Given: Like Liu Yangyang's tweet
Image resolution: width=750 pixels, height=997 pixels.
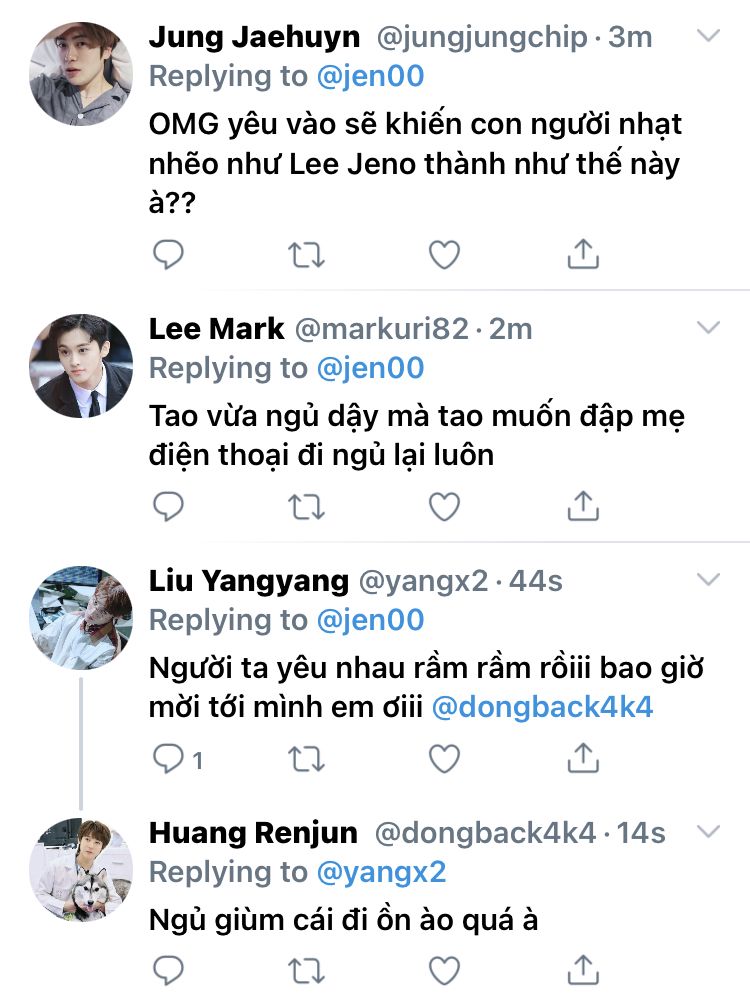Looking at the screenshot, I should (x=443, y=760).
